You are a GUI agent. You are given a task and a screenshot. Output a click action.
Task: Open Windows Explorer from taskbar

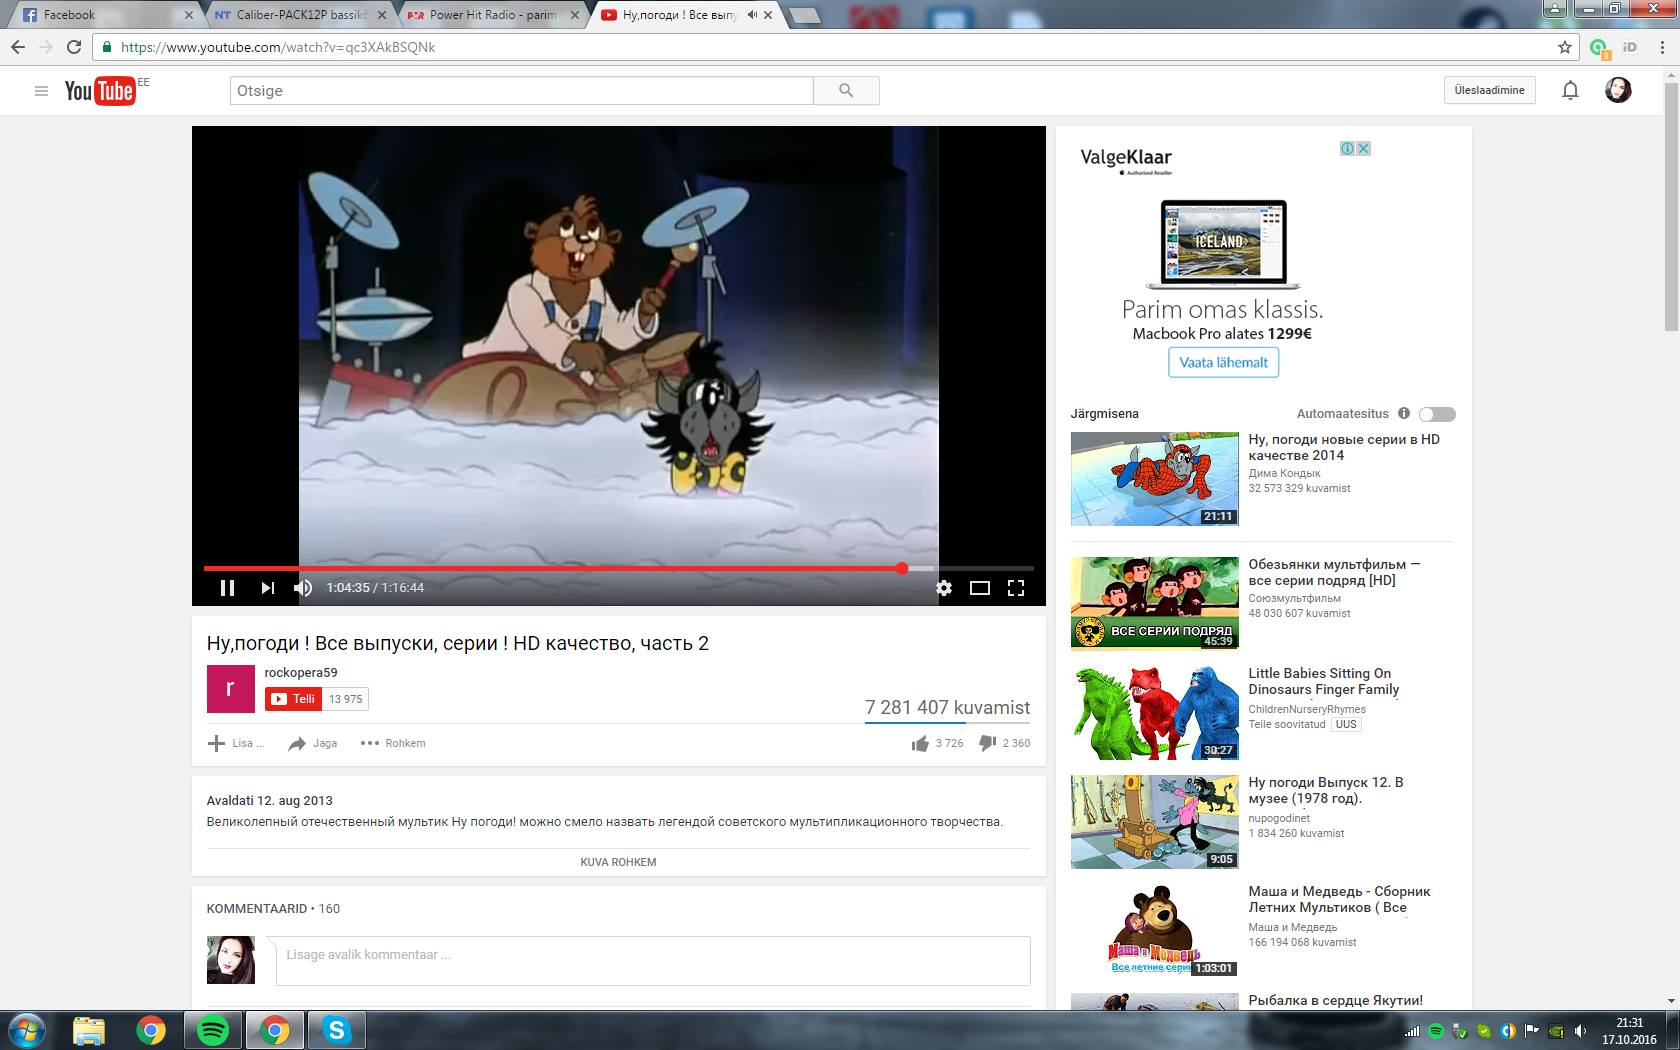pos(89,1030)
